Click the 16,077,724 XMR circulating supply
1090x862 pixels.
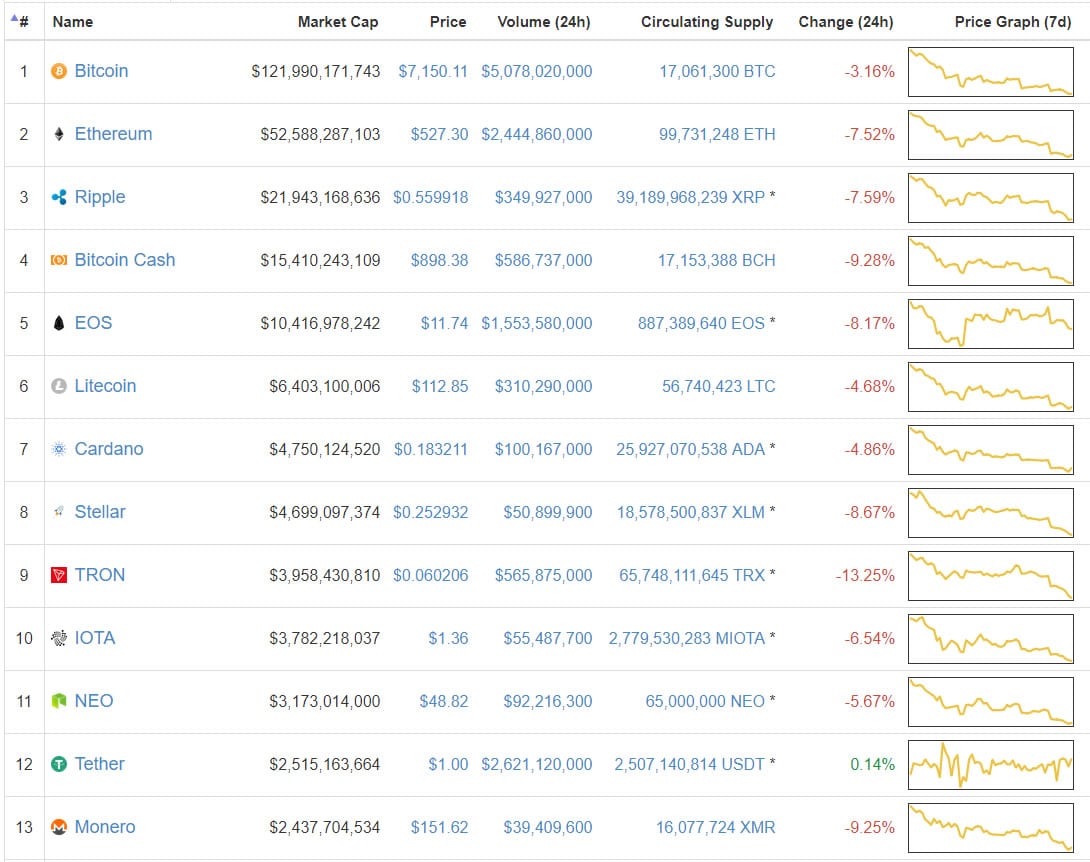716,827
